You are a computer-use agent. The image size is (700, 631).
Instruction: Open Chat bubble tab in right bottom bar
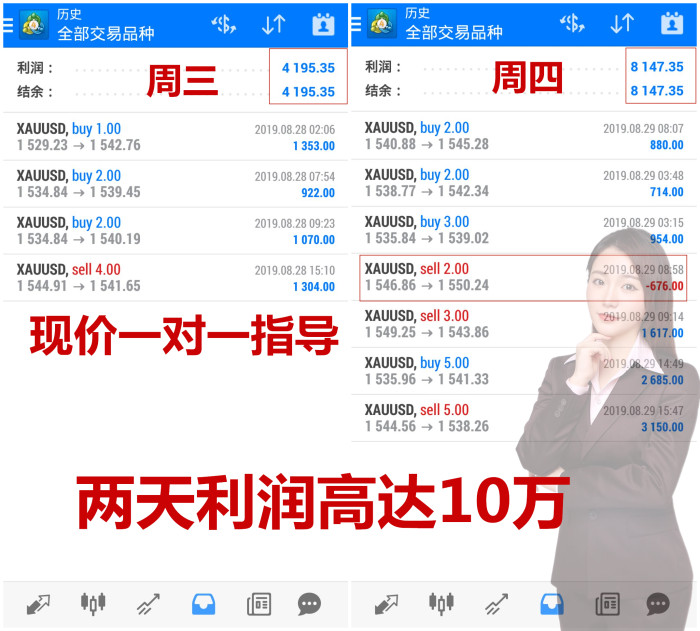pyautogui.click(x=658, y=604)
